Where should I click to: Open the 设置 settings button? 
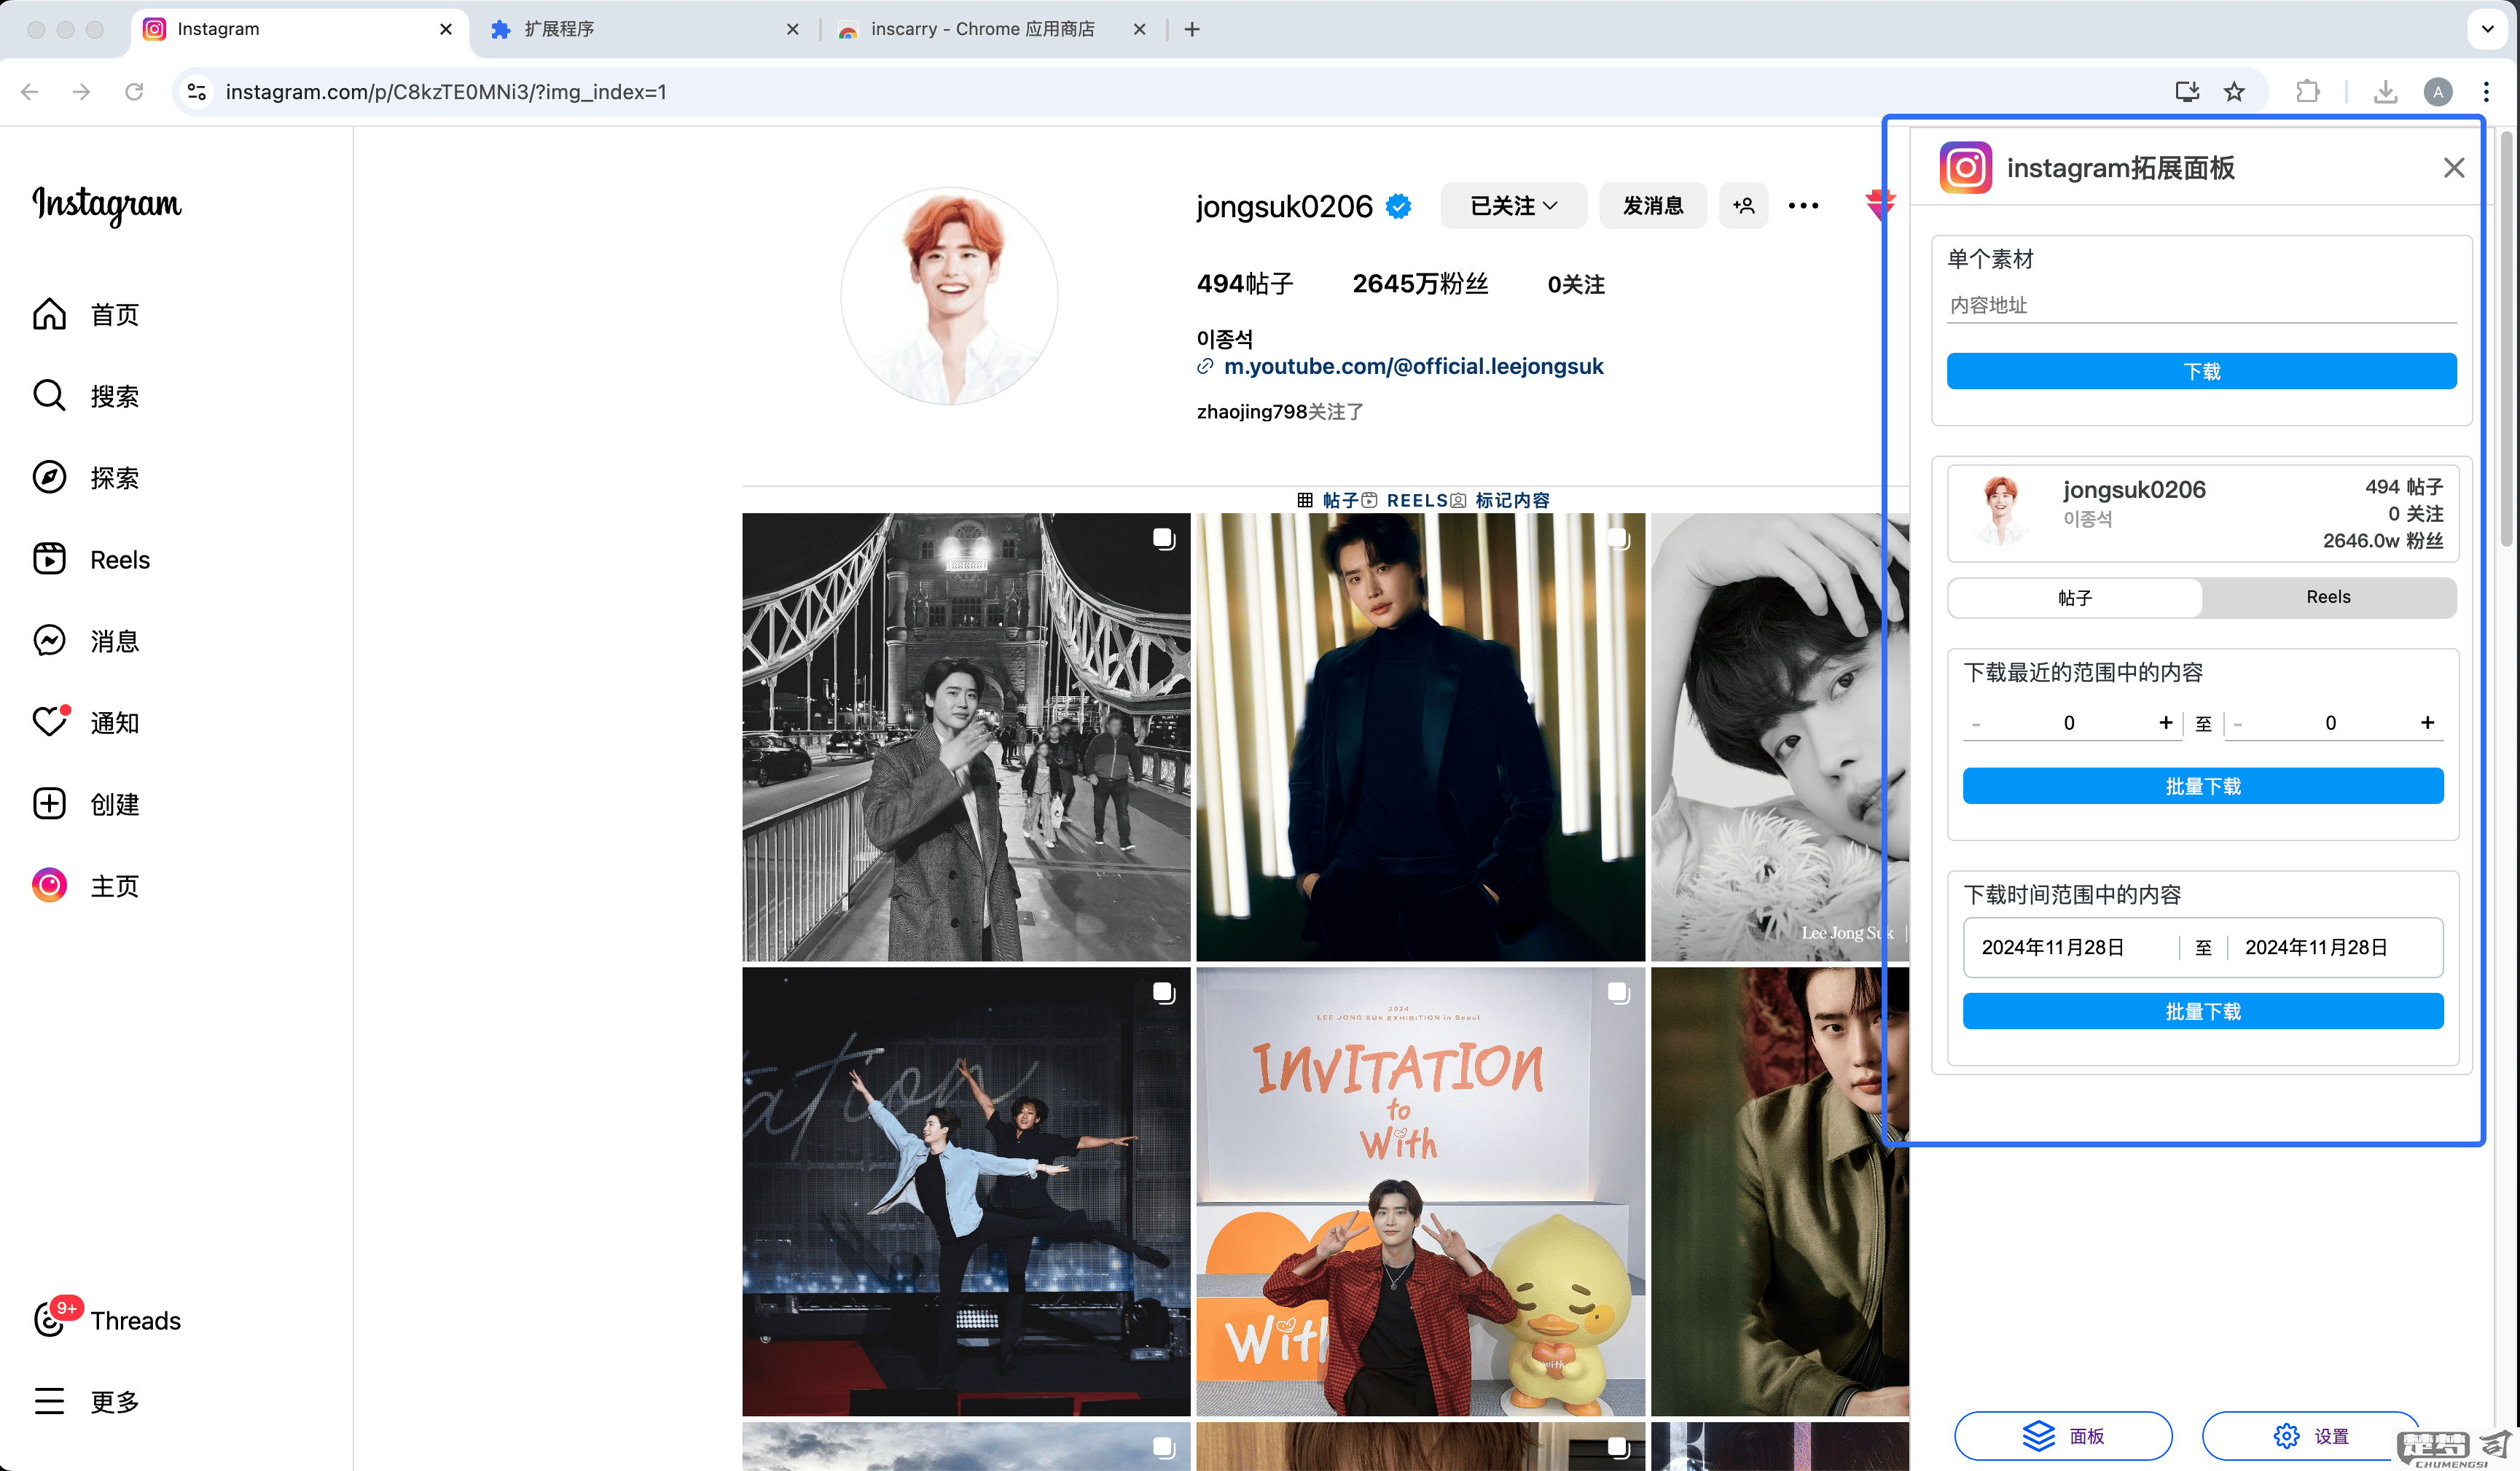coord(2311,1436)
